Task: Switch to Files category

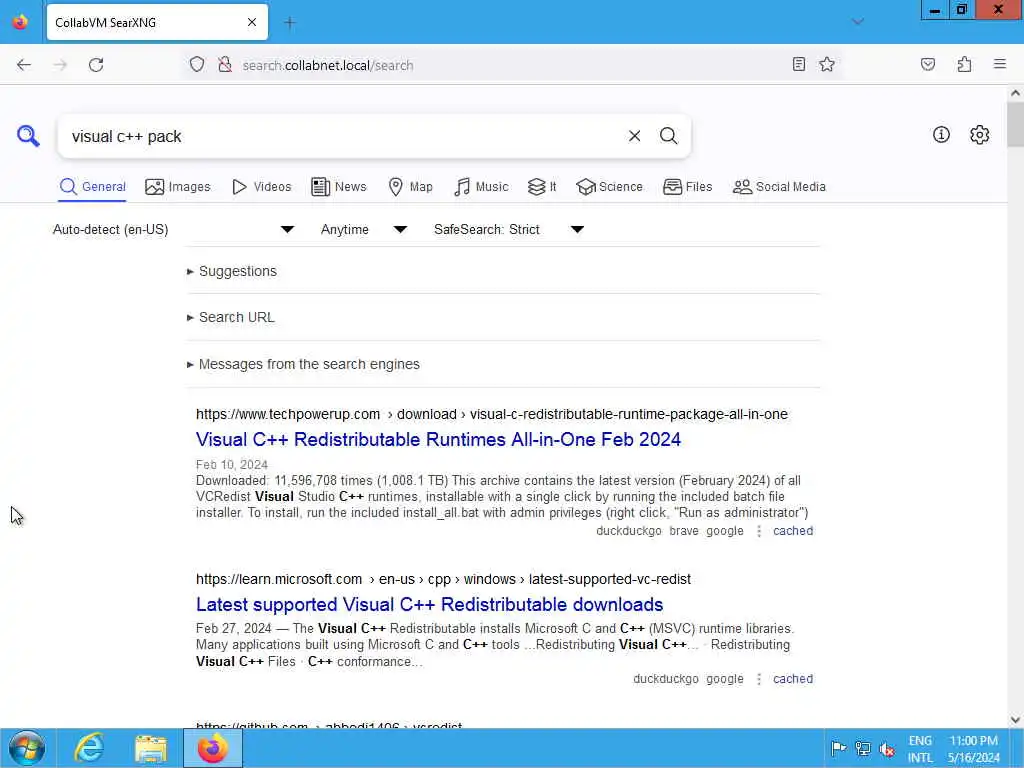Action: [x=688, y=187]
